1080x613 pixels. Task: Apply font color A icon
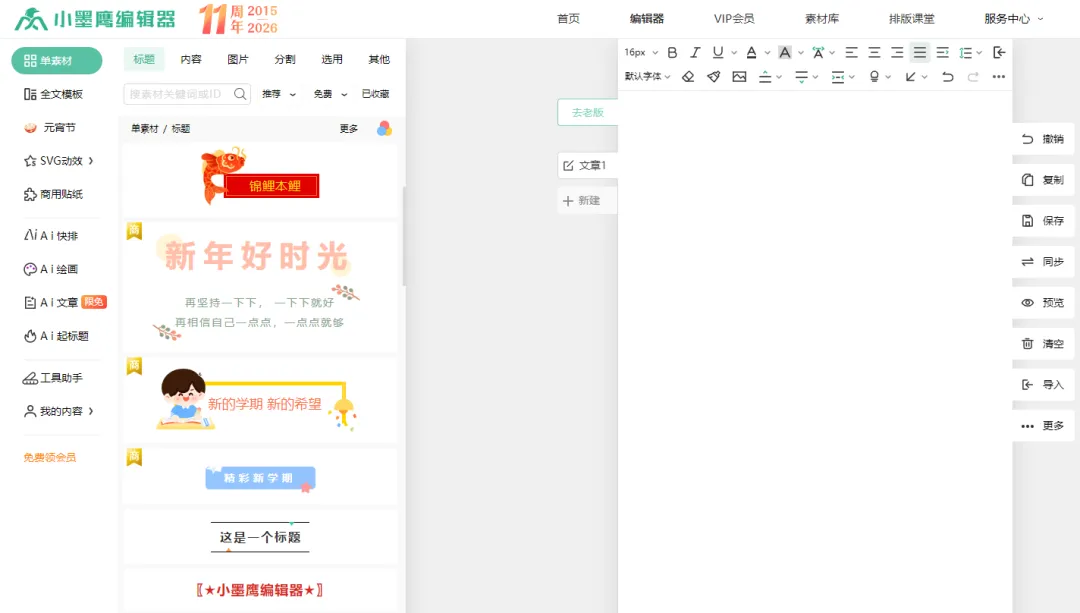tap(751, 52)
